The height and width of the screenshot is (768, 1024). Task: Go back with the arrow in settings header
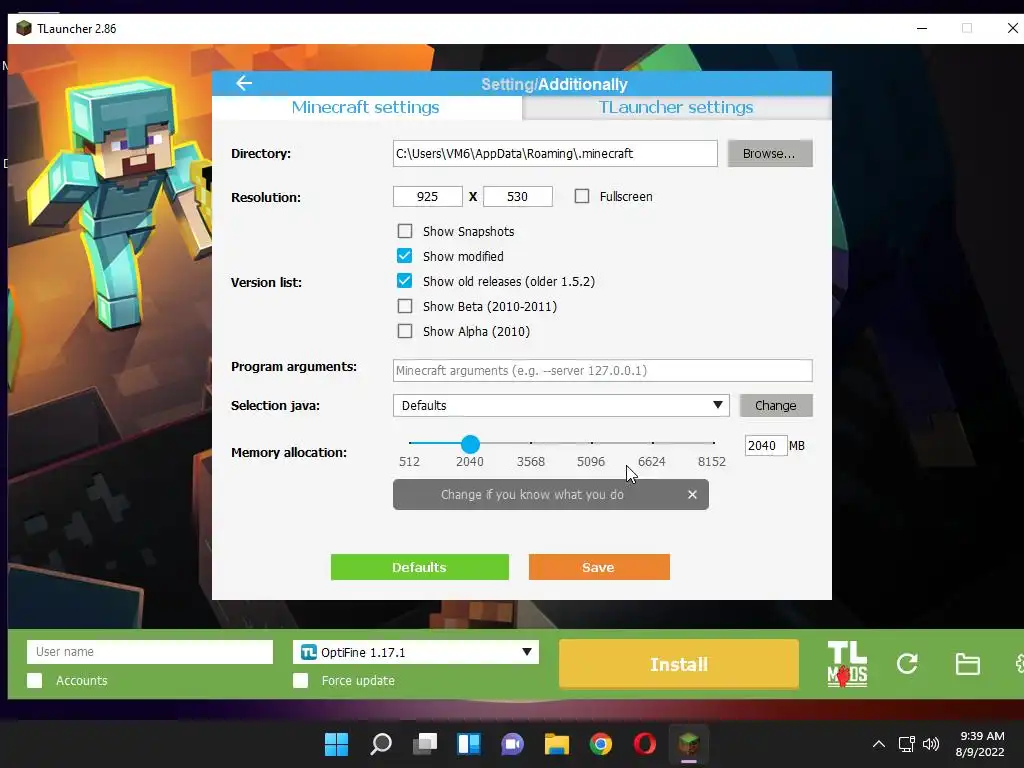tap(244, 83)
